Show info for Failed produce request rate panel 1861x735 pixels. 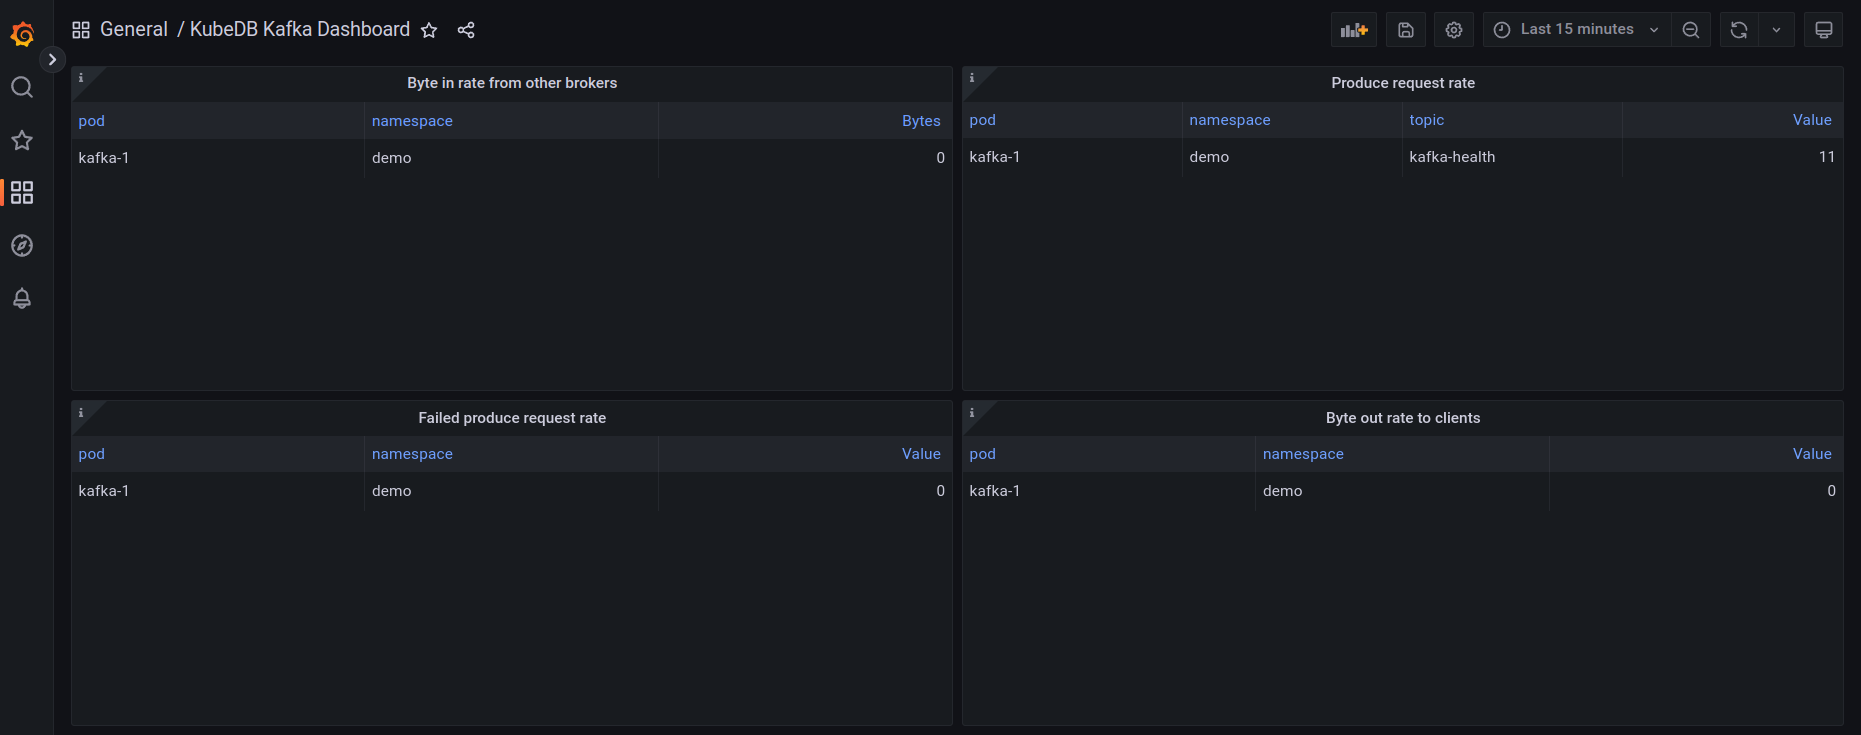(x=81, y=413)
